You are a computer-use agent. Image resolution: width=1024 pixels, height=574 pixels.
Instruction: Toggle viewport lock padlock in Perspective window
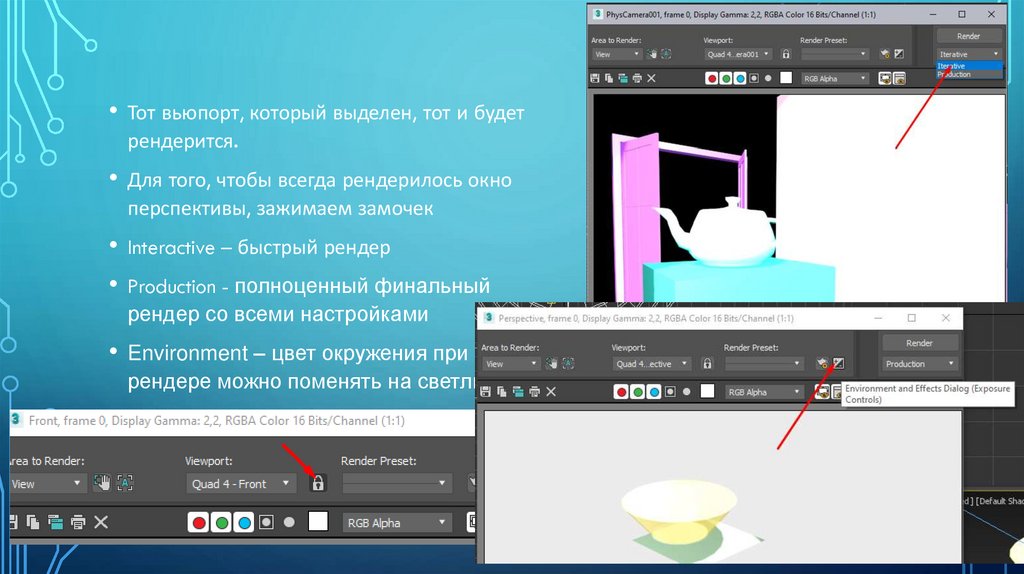tap(707, 363)
